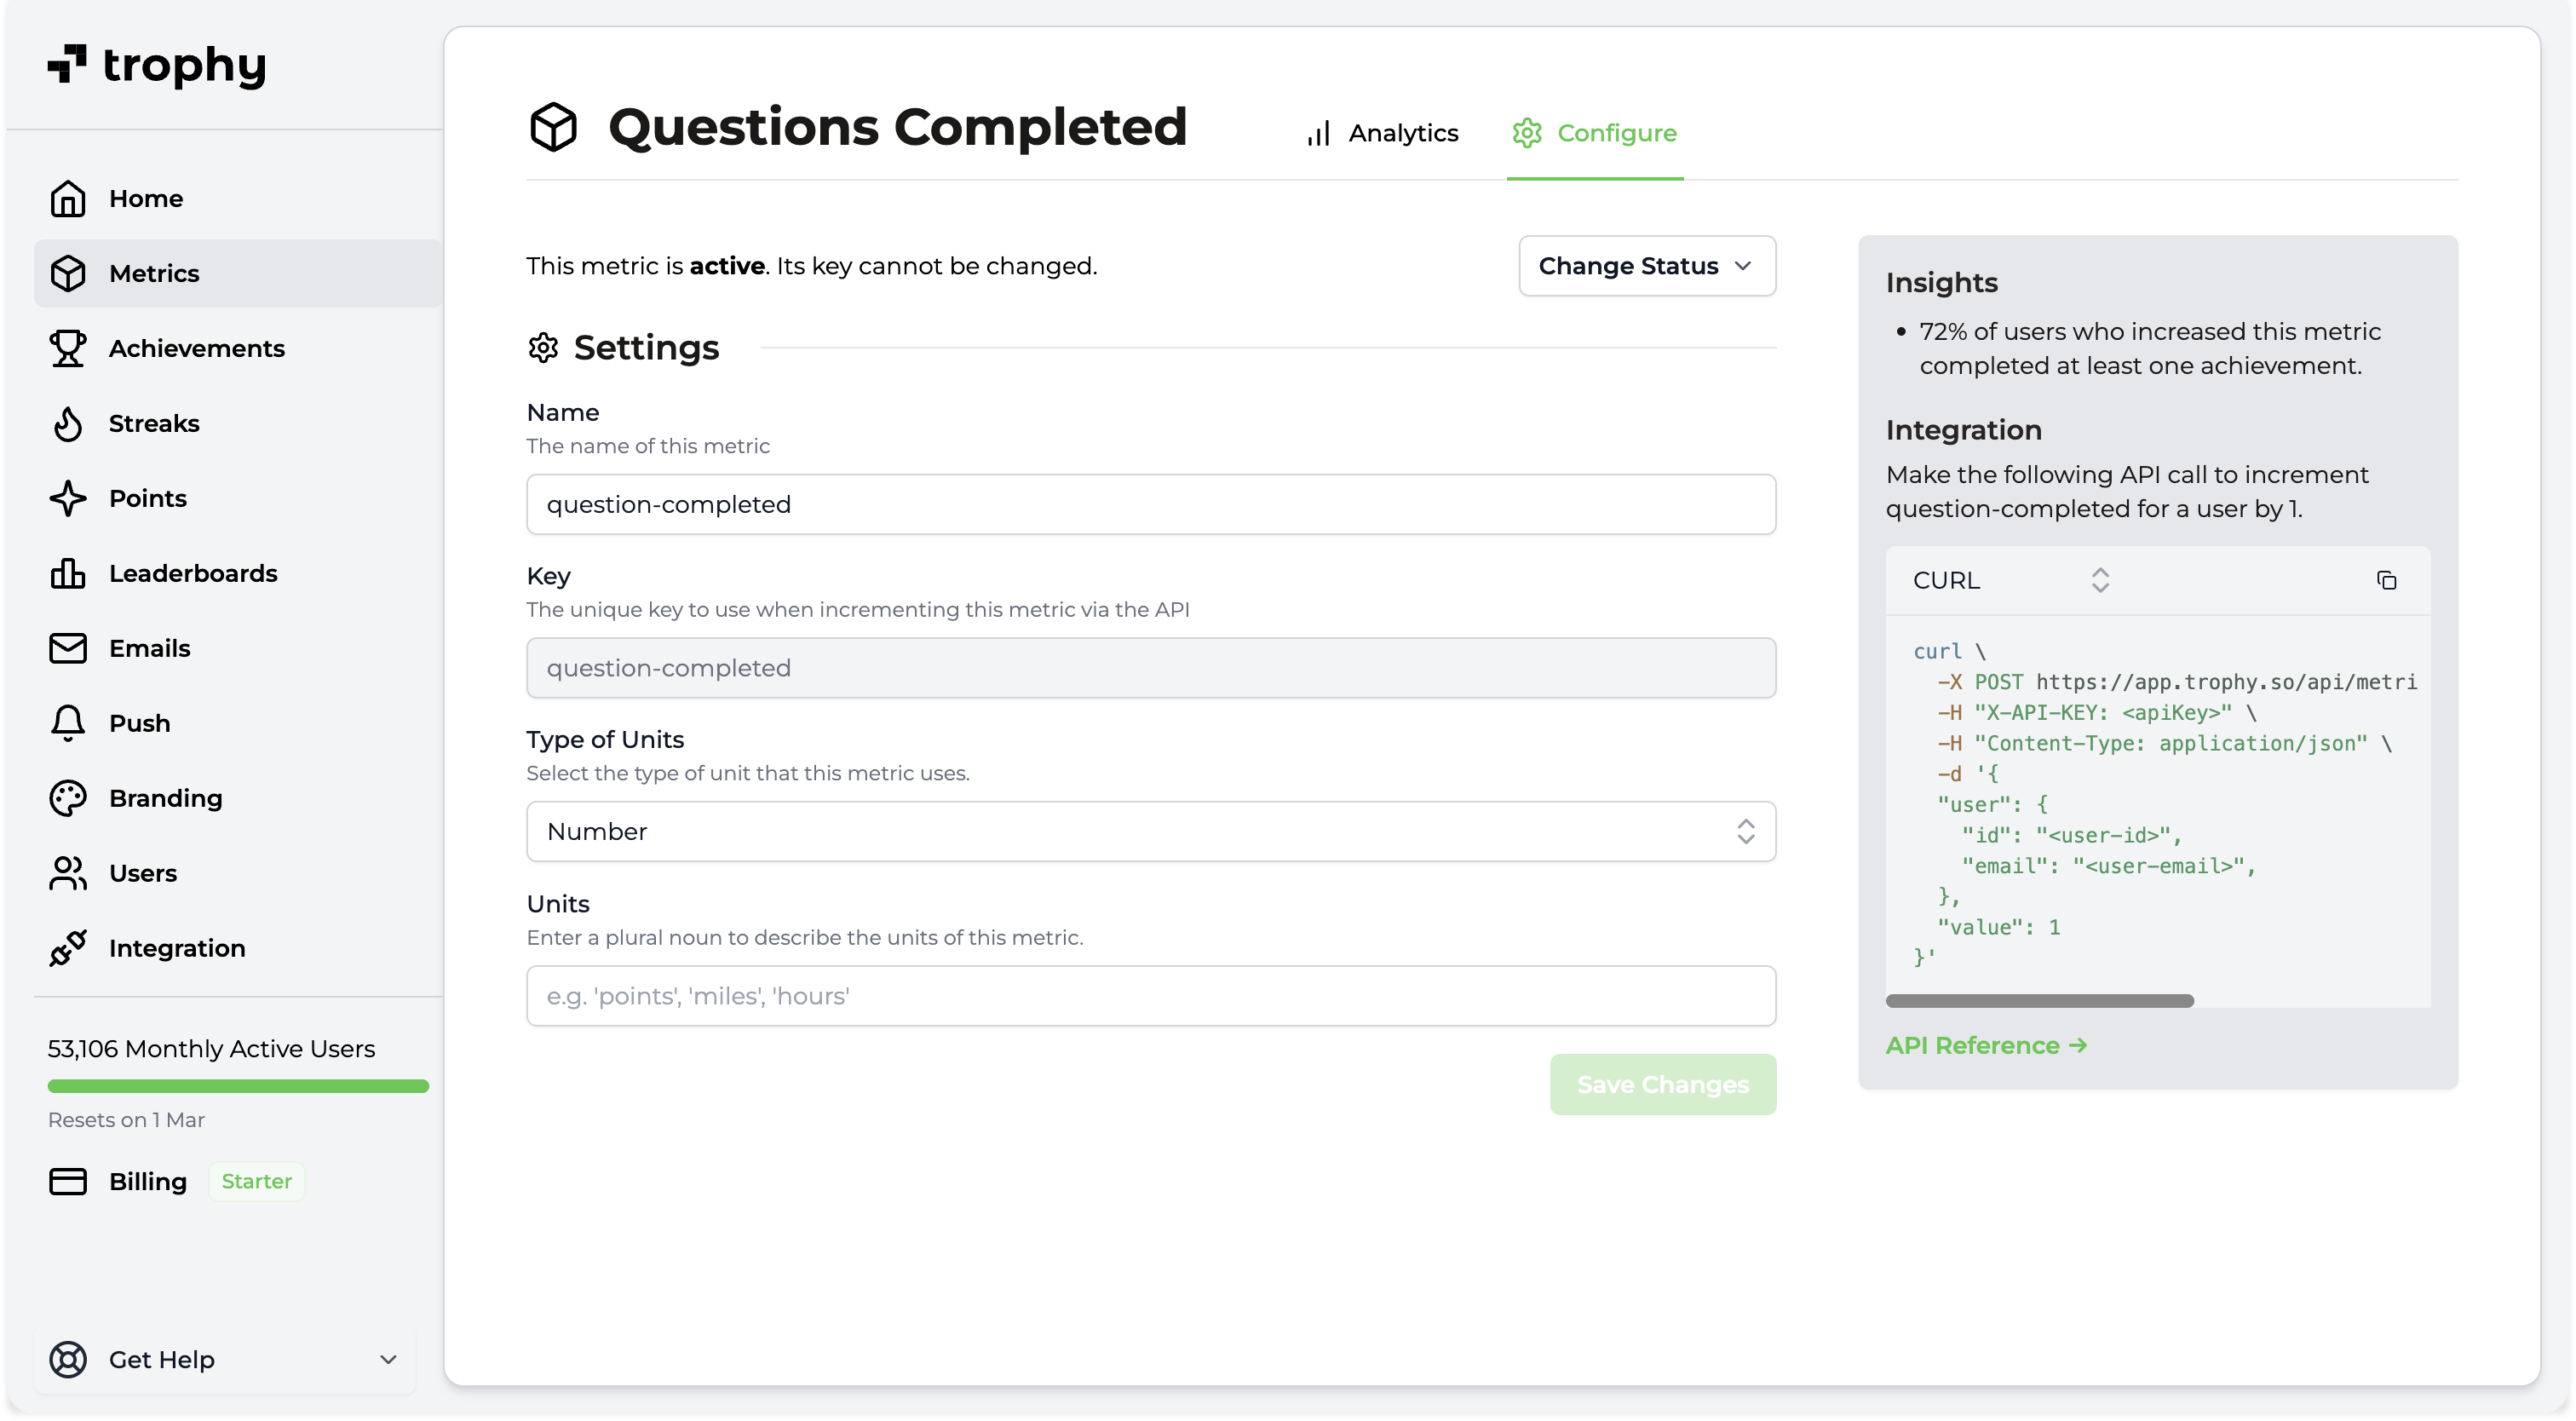
Task: Click the Save Changes button
Action: (x=1662, y=1084)
